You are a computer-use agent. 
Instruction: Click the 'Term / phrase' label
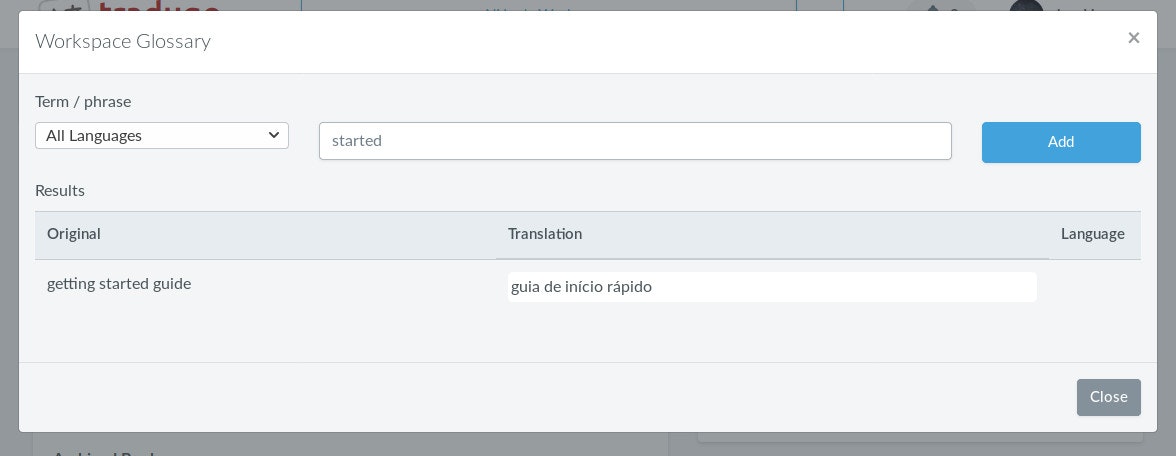pyautogui.click(x=83, y=101)
